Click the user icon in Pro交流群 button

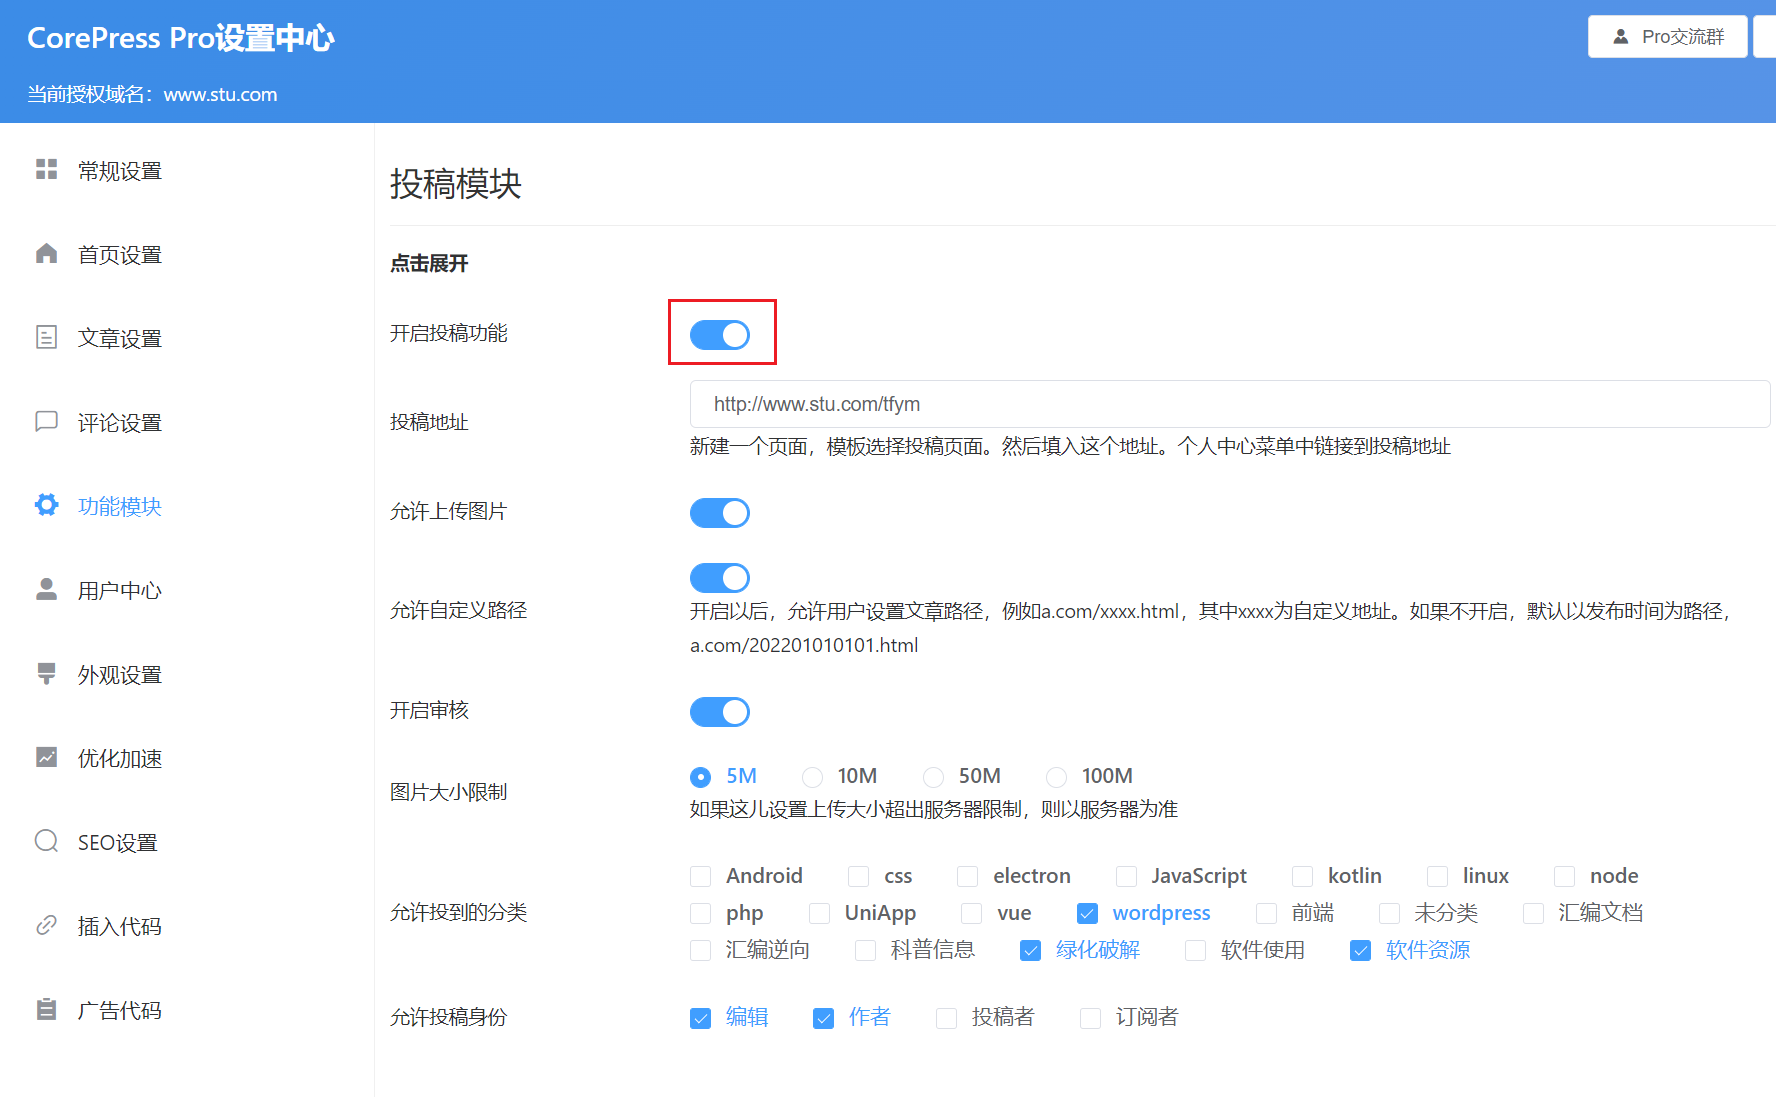pyautogui.click(x=1621, y=37)
